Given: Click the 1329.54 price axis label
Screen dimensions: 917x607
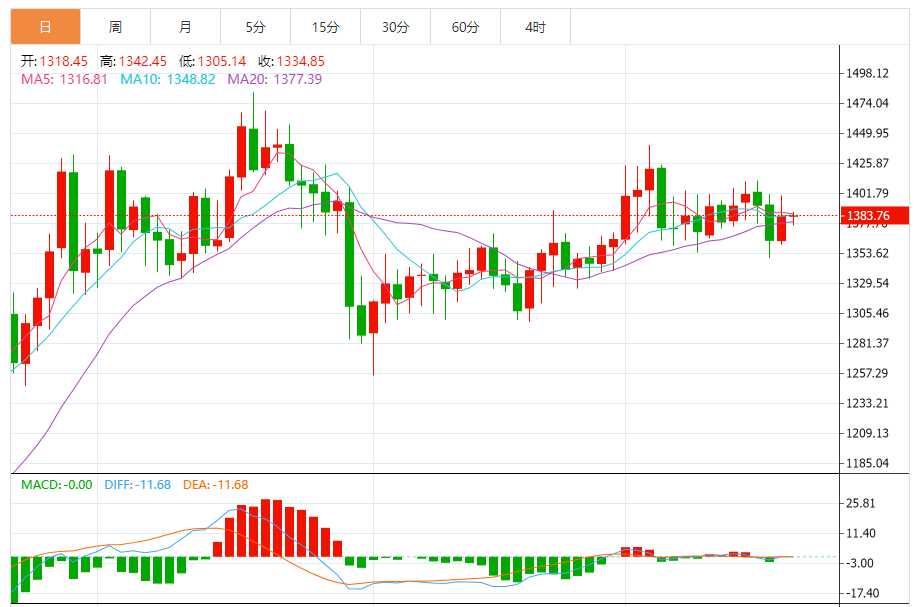Looking at the screenshot, I should [867, 284].
